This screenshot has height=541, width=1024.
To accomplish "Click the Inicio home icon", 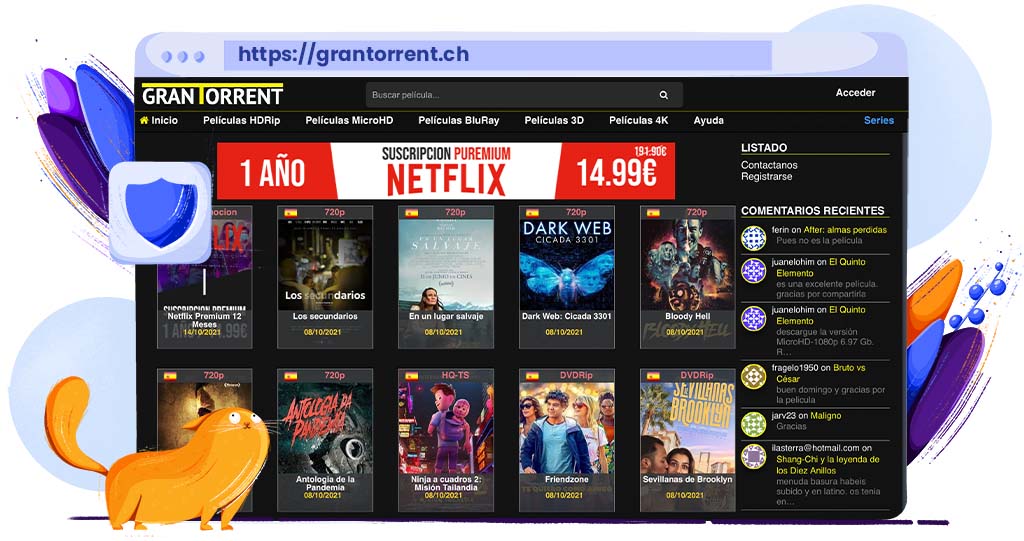I will click(144, 120).
